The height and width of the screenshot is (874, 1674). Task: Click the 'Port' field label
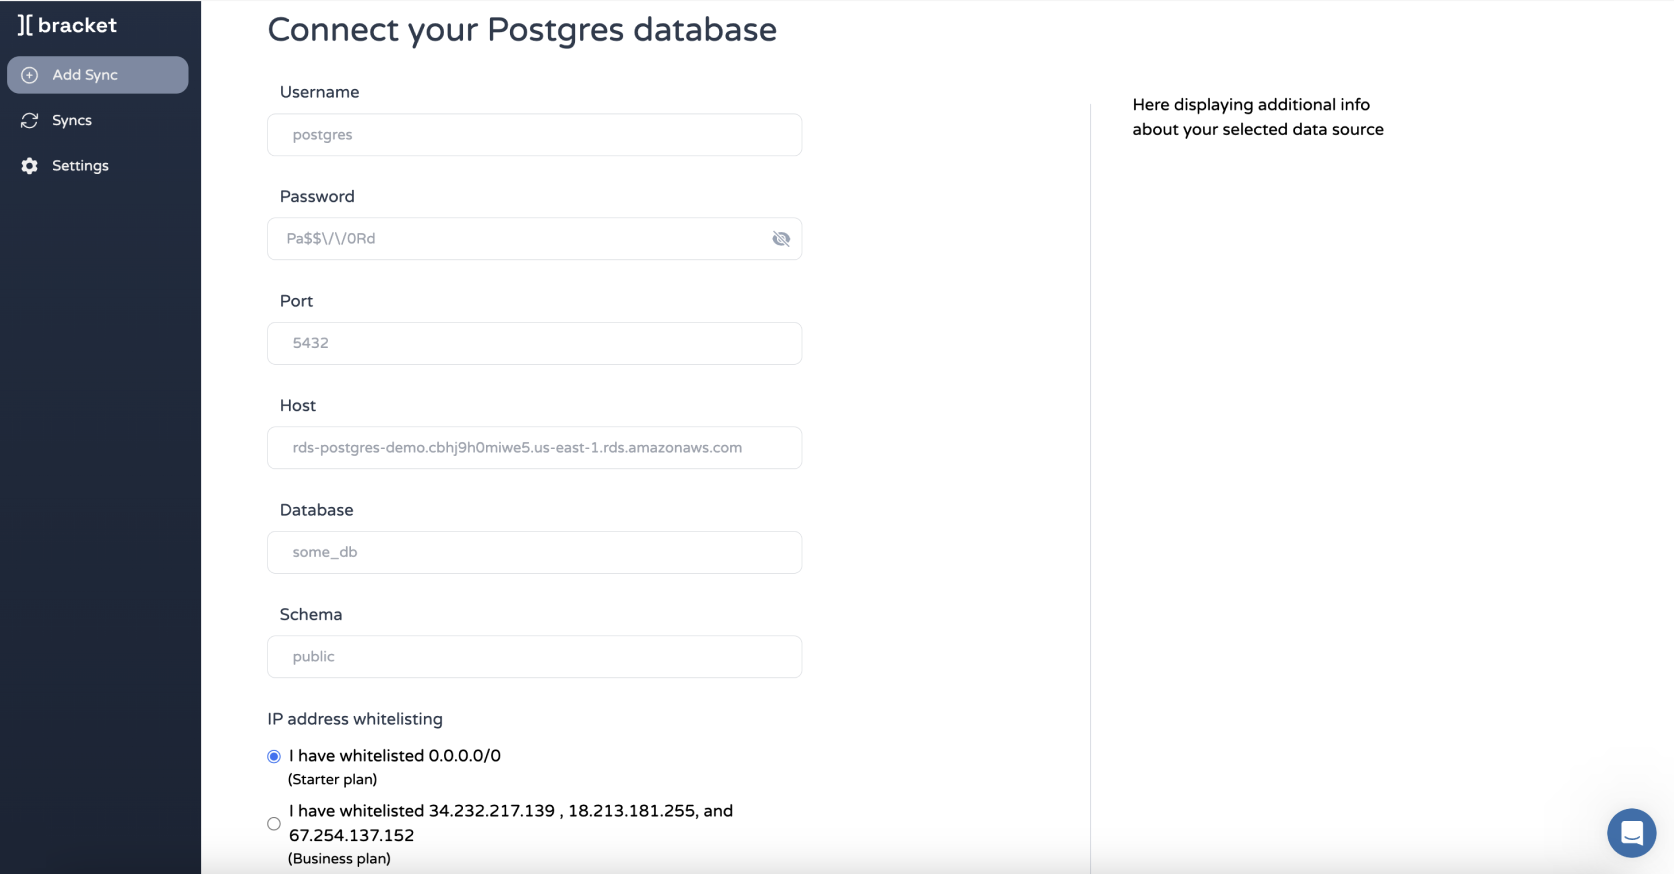[x=296, y=301]
